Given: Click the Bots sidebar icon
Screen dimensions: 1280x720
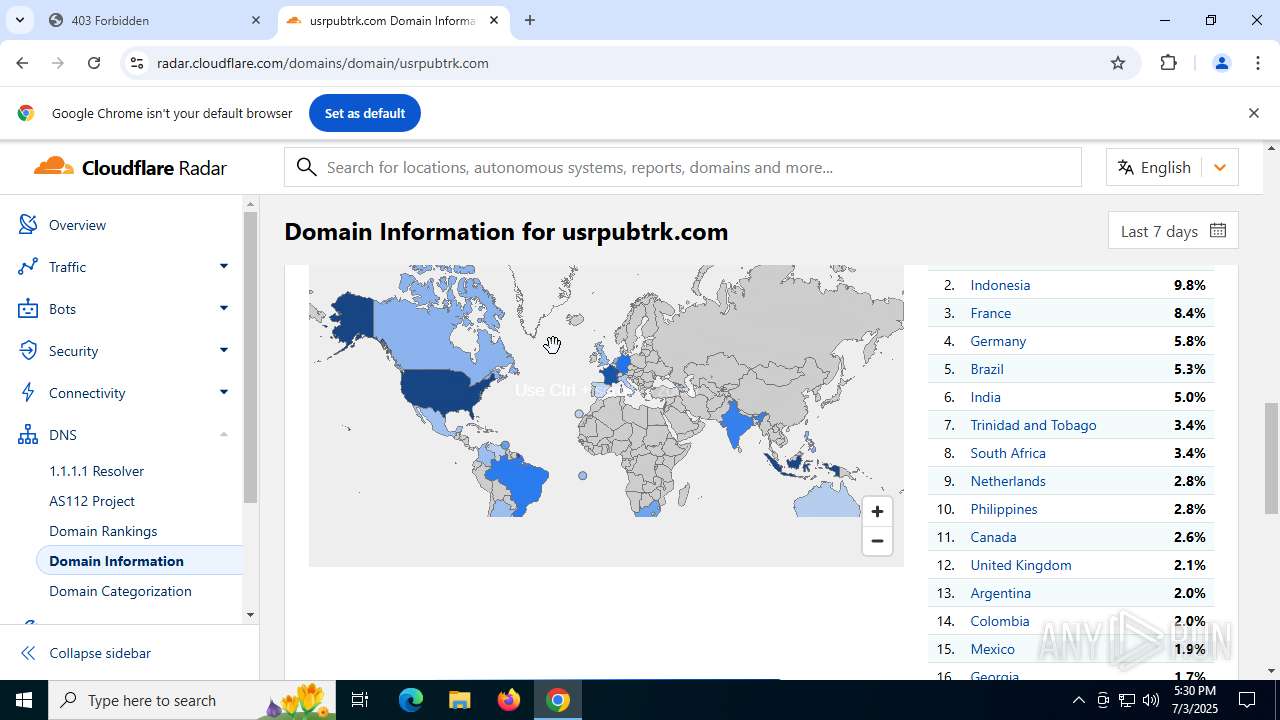Looking at the screenshot, I should pyautogui.click(x=28, y=309).
